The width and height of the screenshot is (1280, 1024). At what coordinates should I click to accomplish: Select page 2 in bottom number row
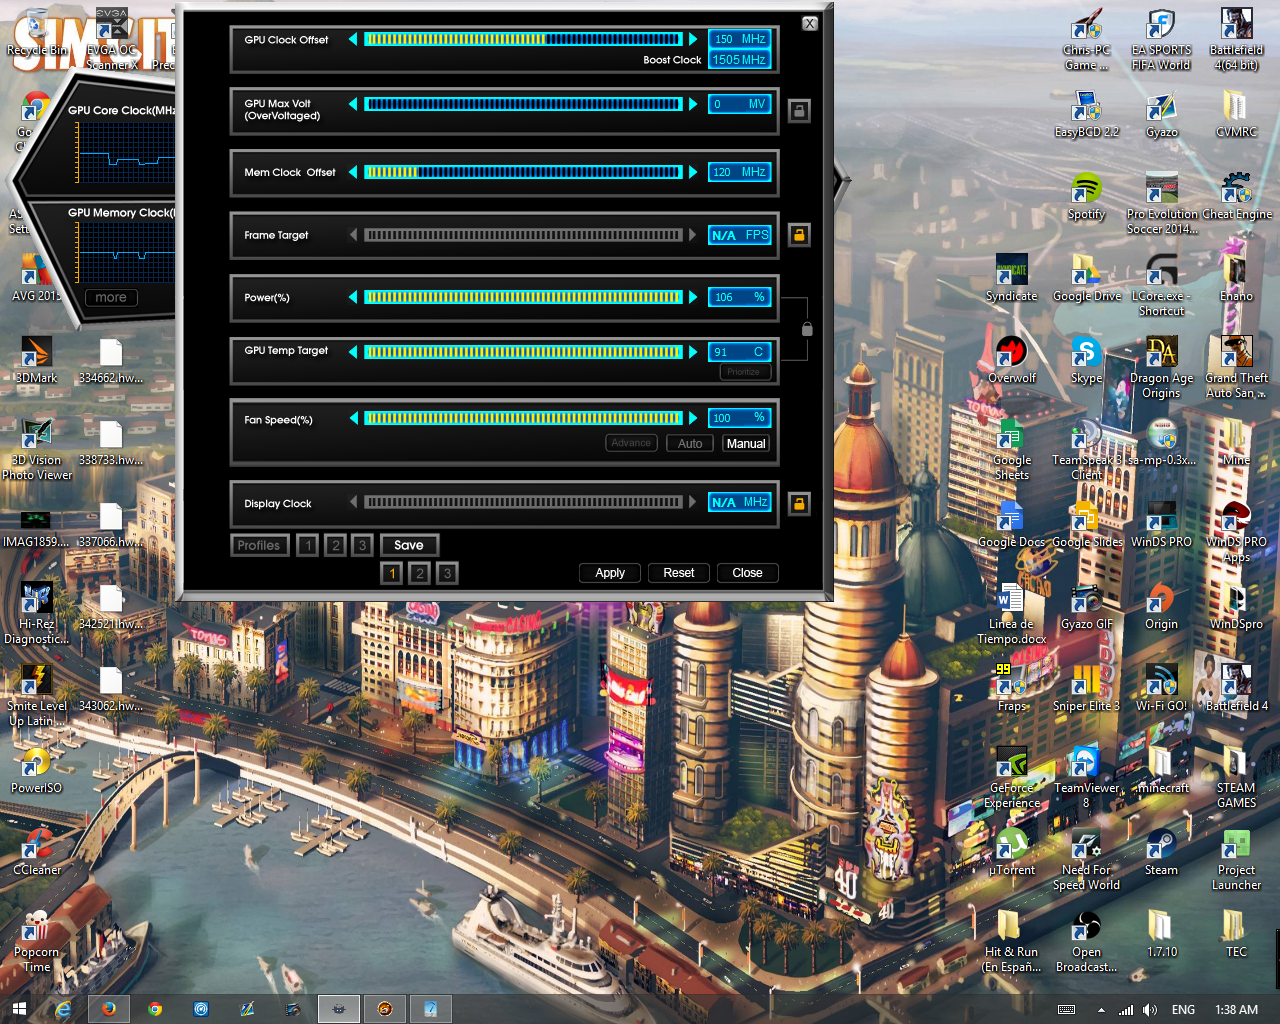point(420,573)
